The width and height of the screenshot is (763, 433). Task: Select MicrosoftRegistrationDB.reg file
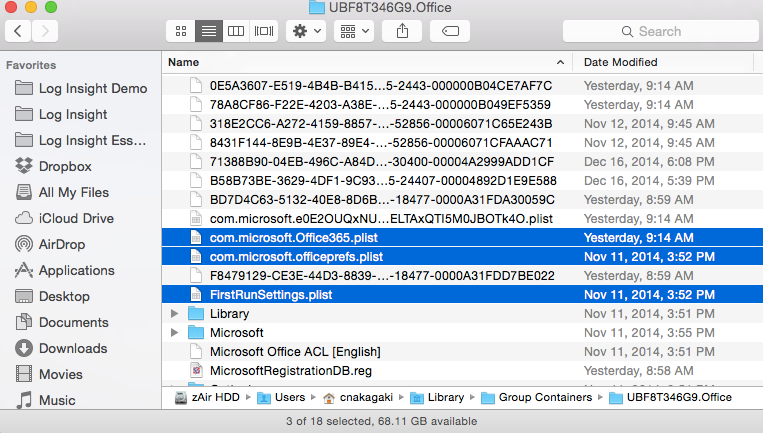point(462,371)
